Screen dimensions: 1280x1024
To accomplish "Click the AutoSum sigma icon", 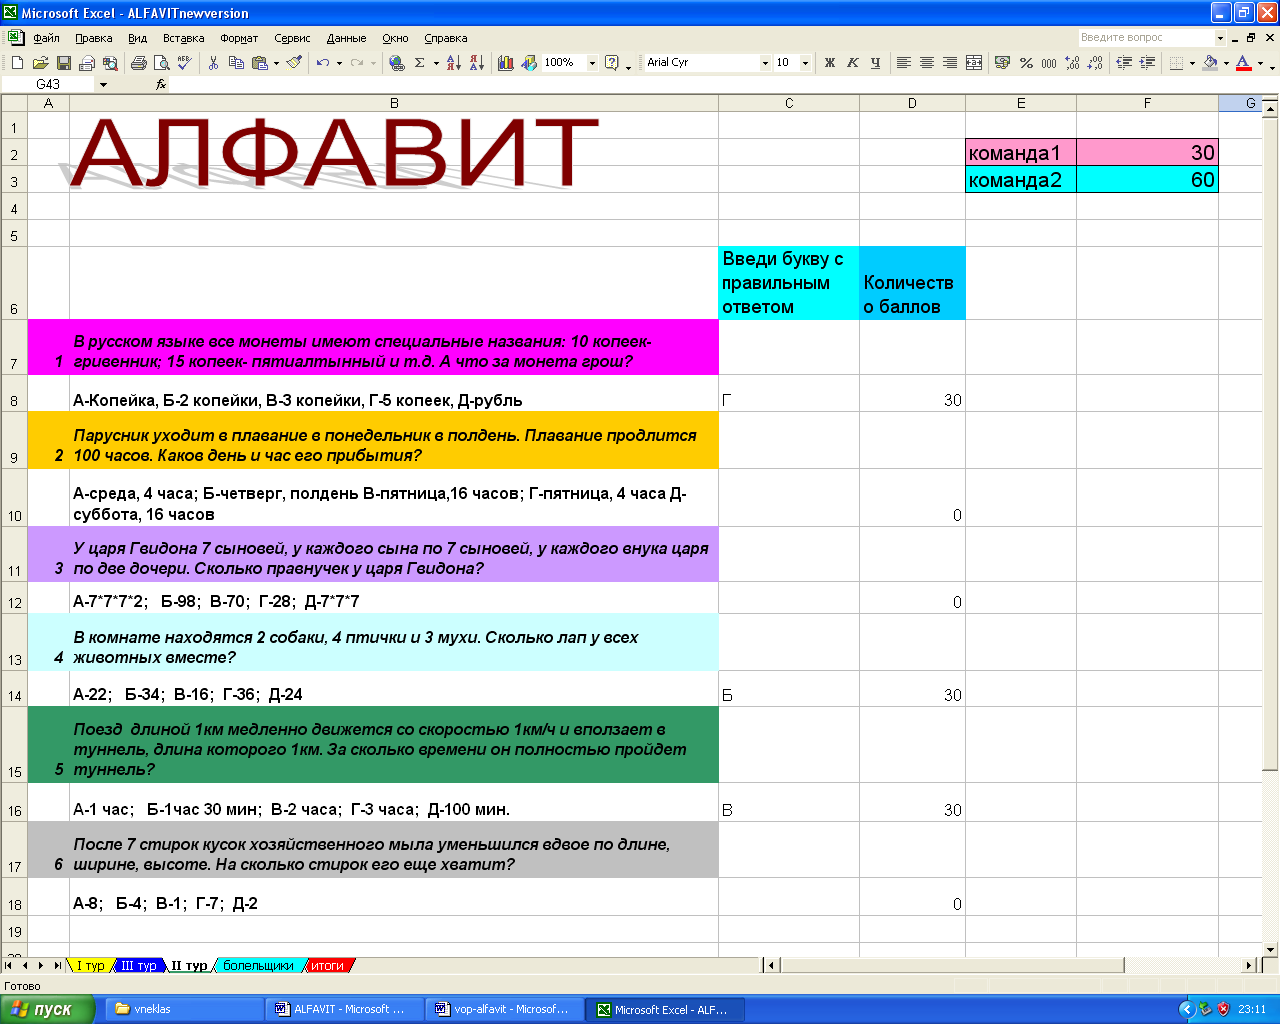I will pyautogui.click(x=420, y=63).
